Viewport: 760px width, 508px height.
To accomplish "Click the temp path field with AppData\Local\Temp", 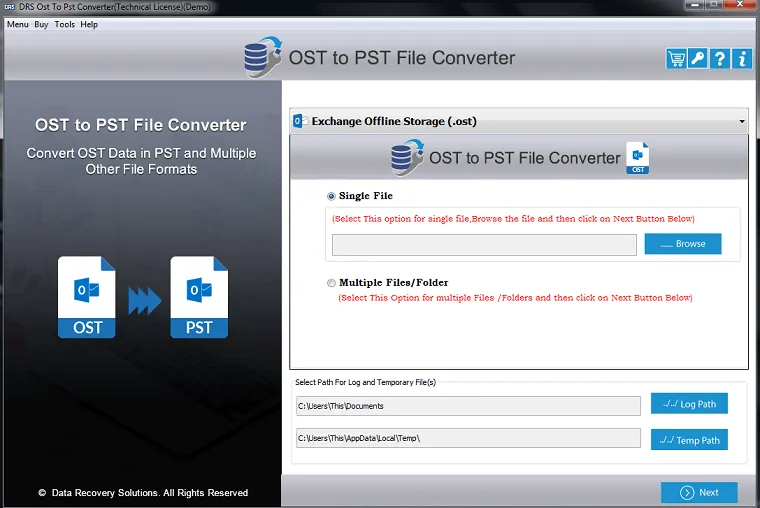I will tap(468, 438).
